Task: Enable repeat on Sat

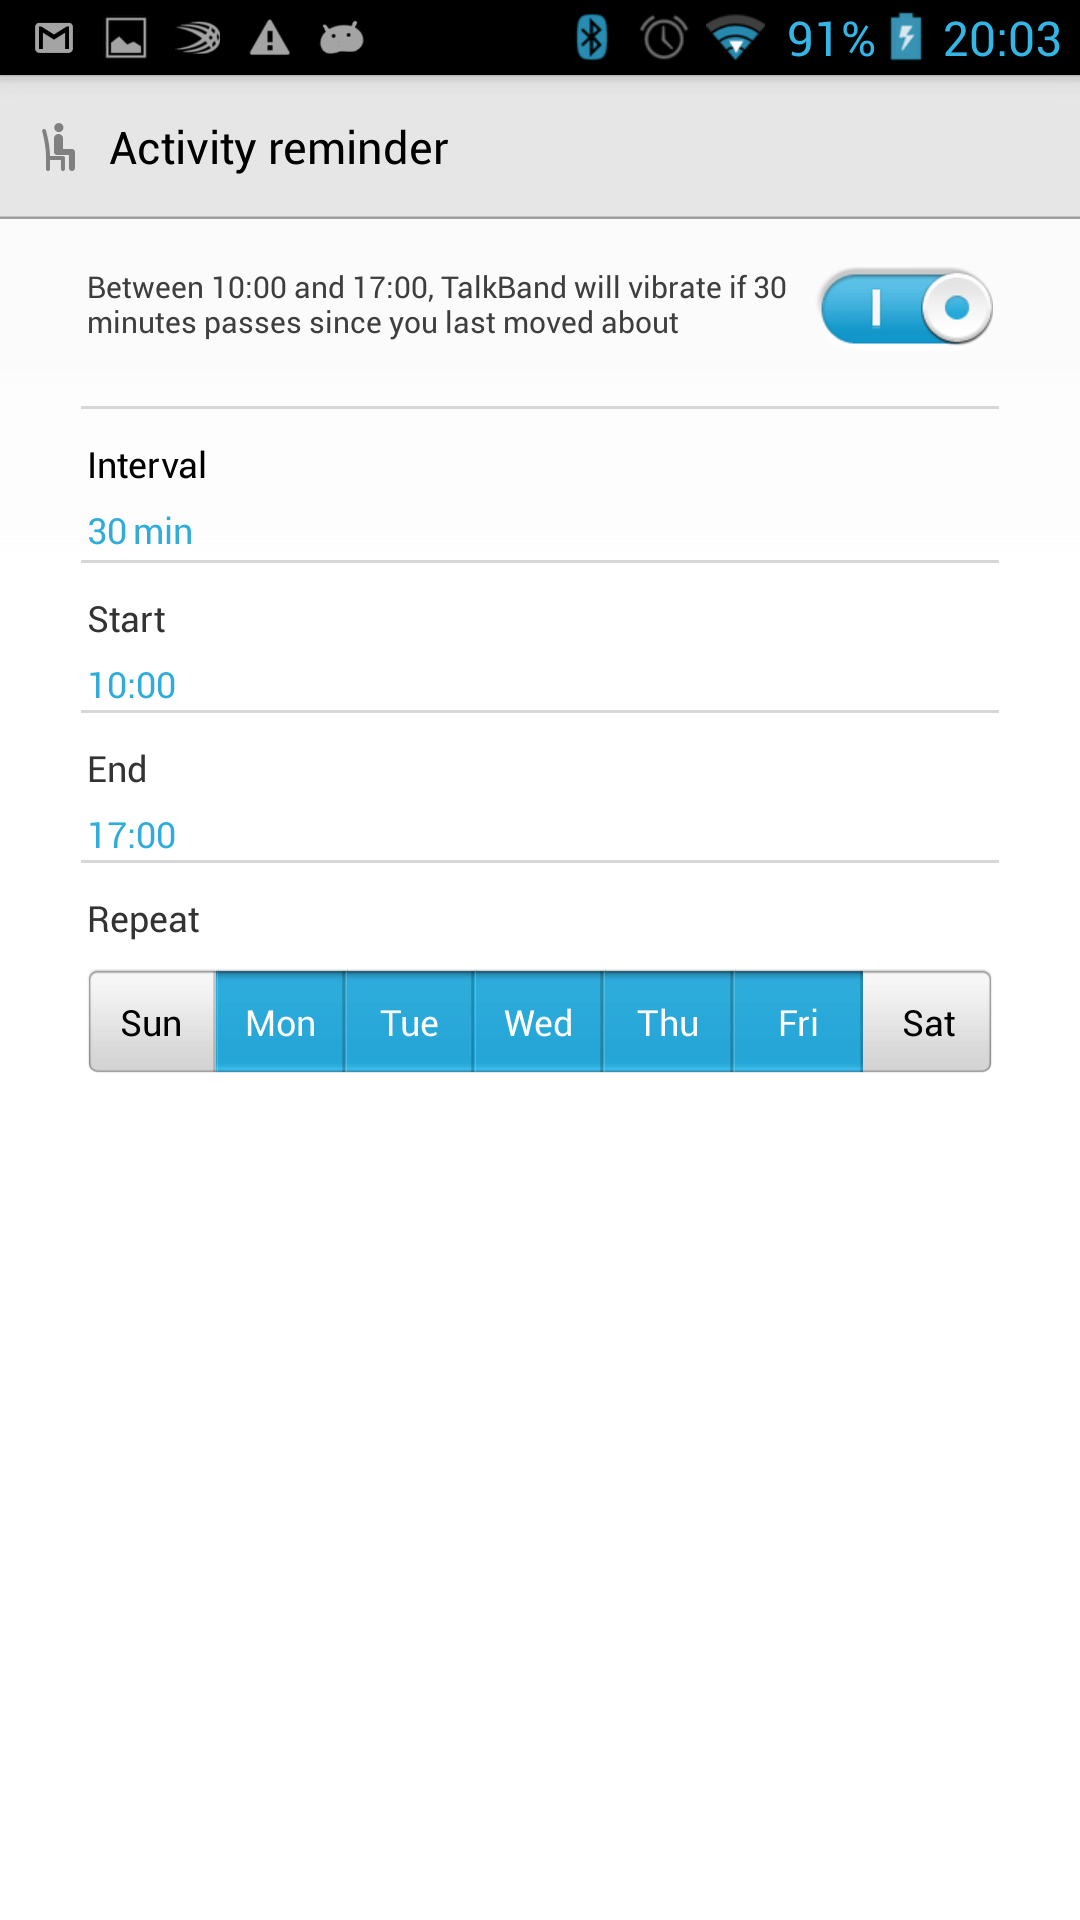Action: tap(927, 1022)
